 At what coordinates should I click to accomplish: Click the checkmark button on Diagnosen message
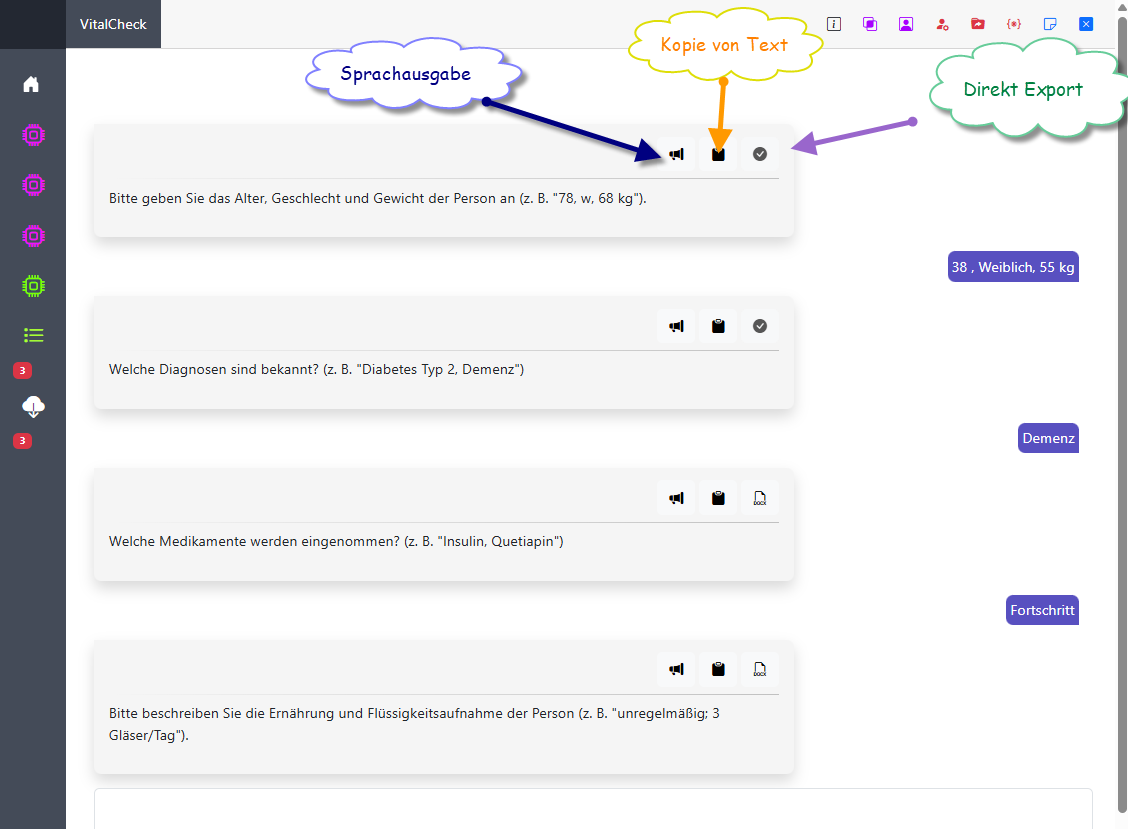pyautogui.click(x=760, y=326)
